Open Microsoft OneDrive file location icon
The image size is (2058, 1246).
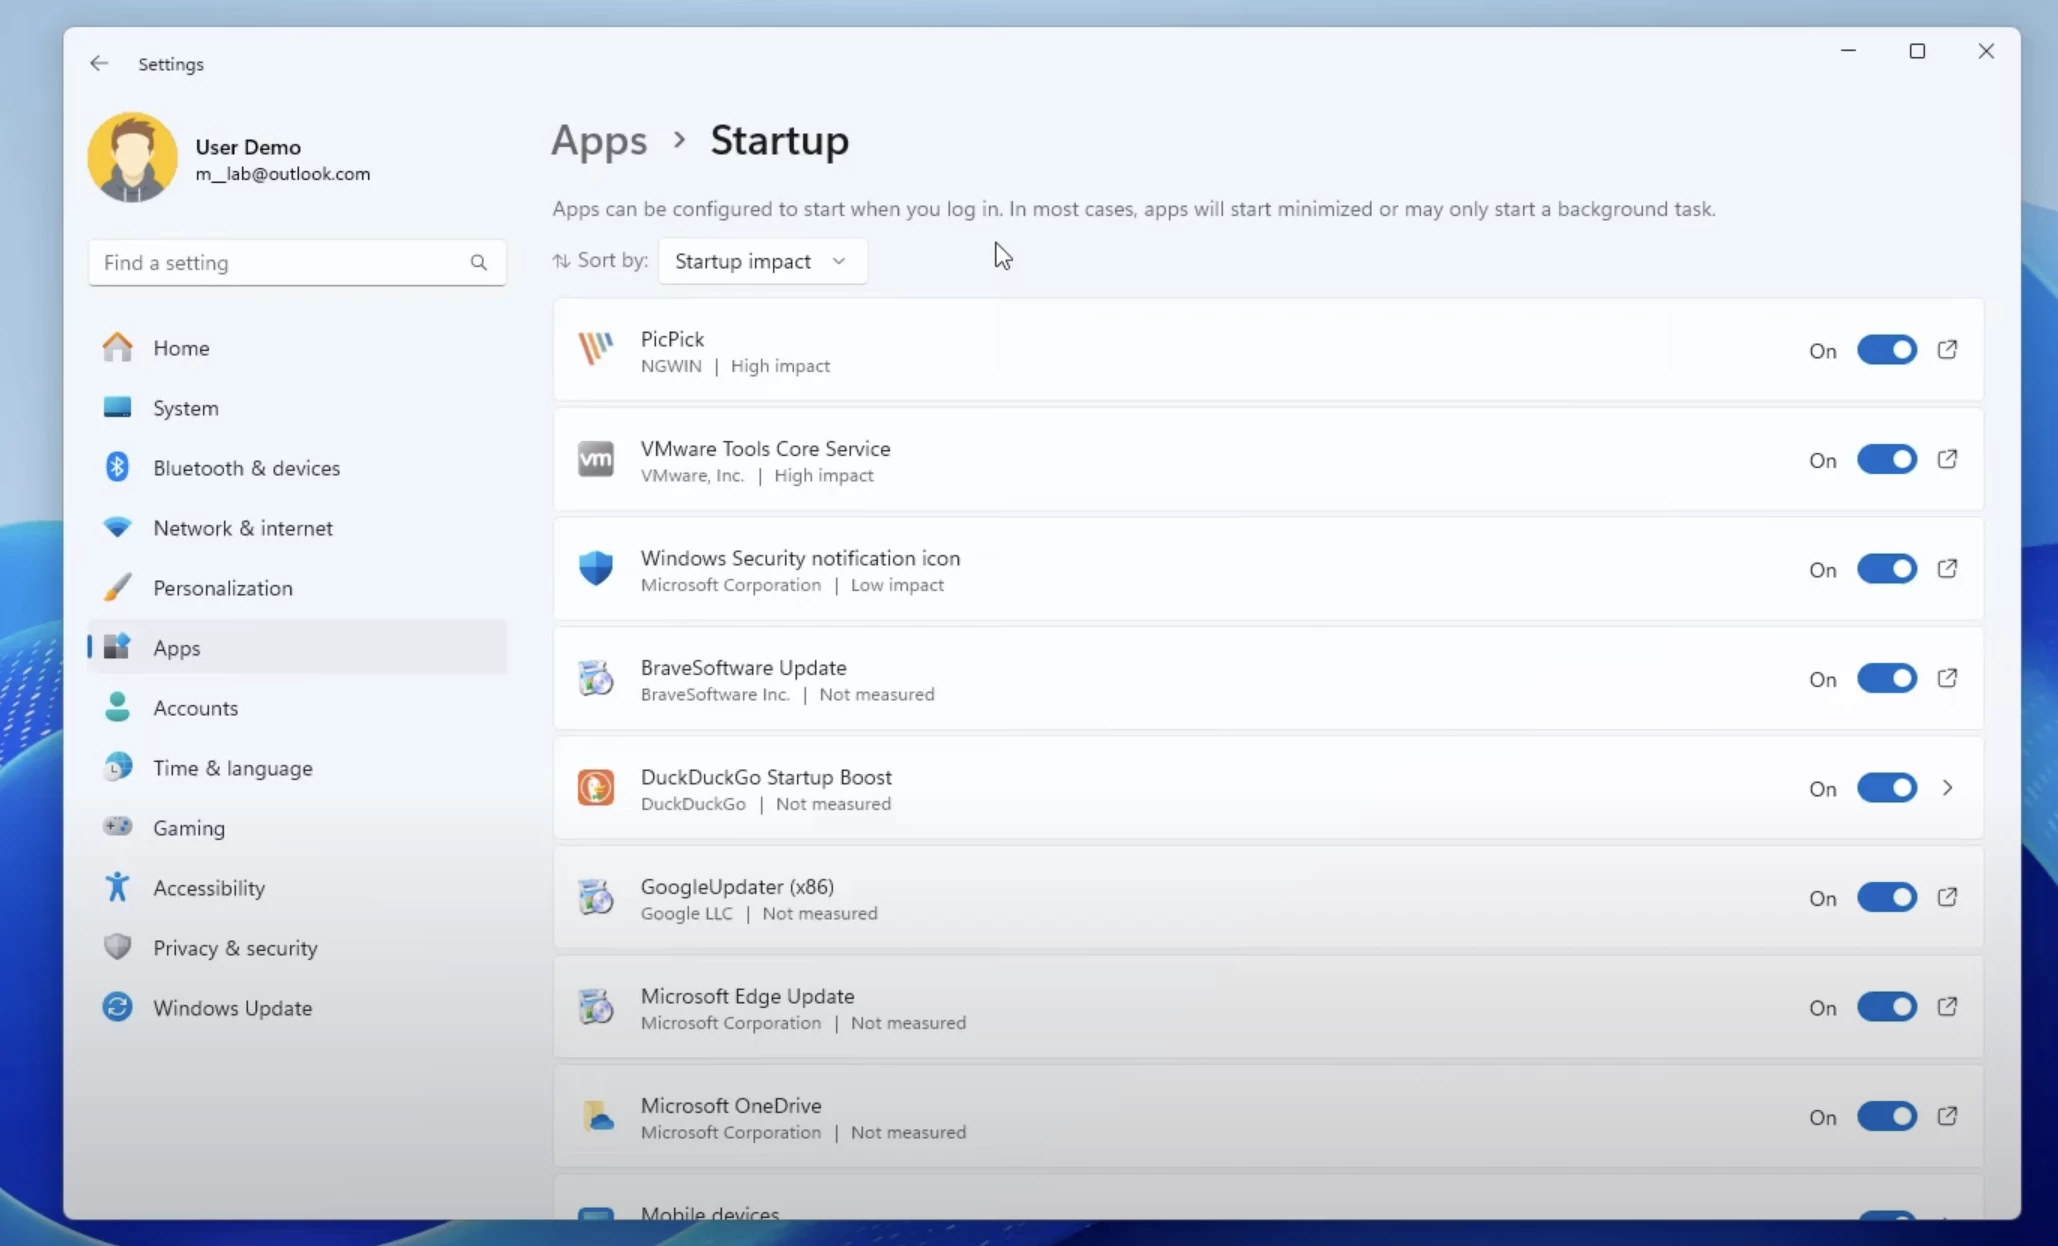(1947, 1116)
